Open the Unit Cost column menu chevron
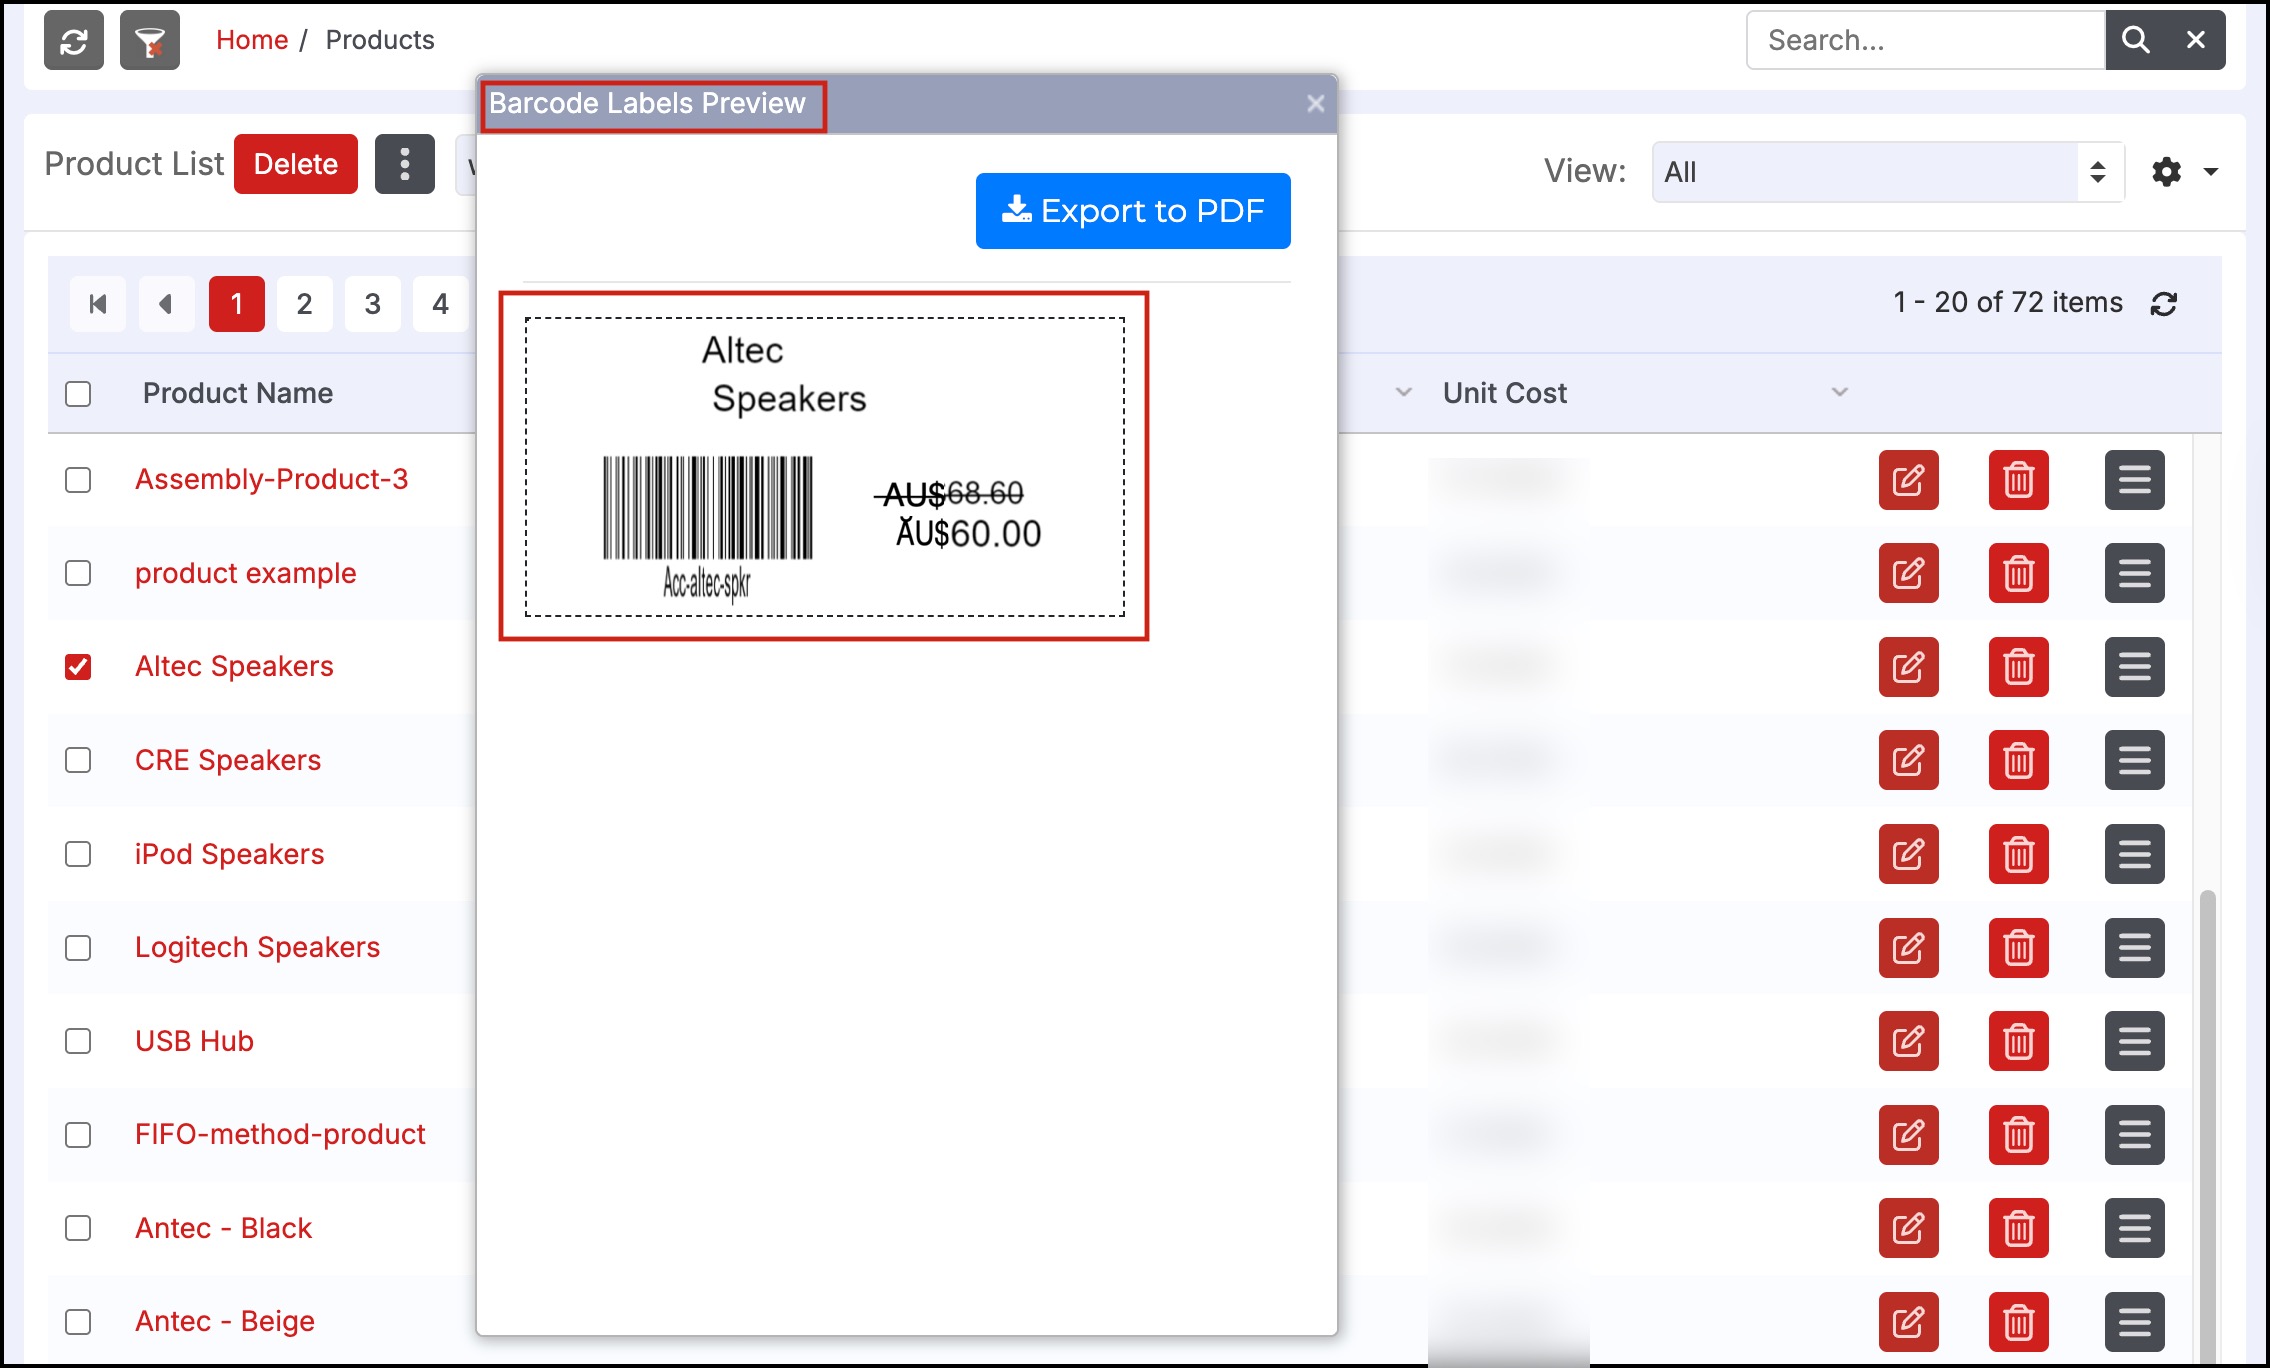The image size is (2270, 1368). pyautogui.click(x=1839, y=392)
